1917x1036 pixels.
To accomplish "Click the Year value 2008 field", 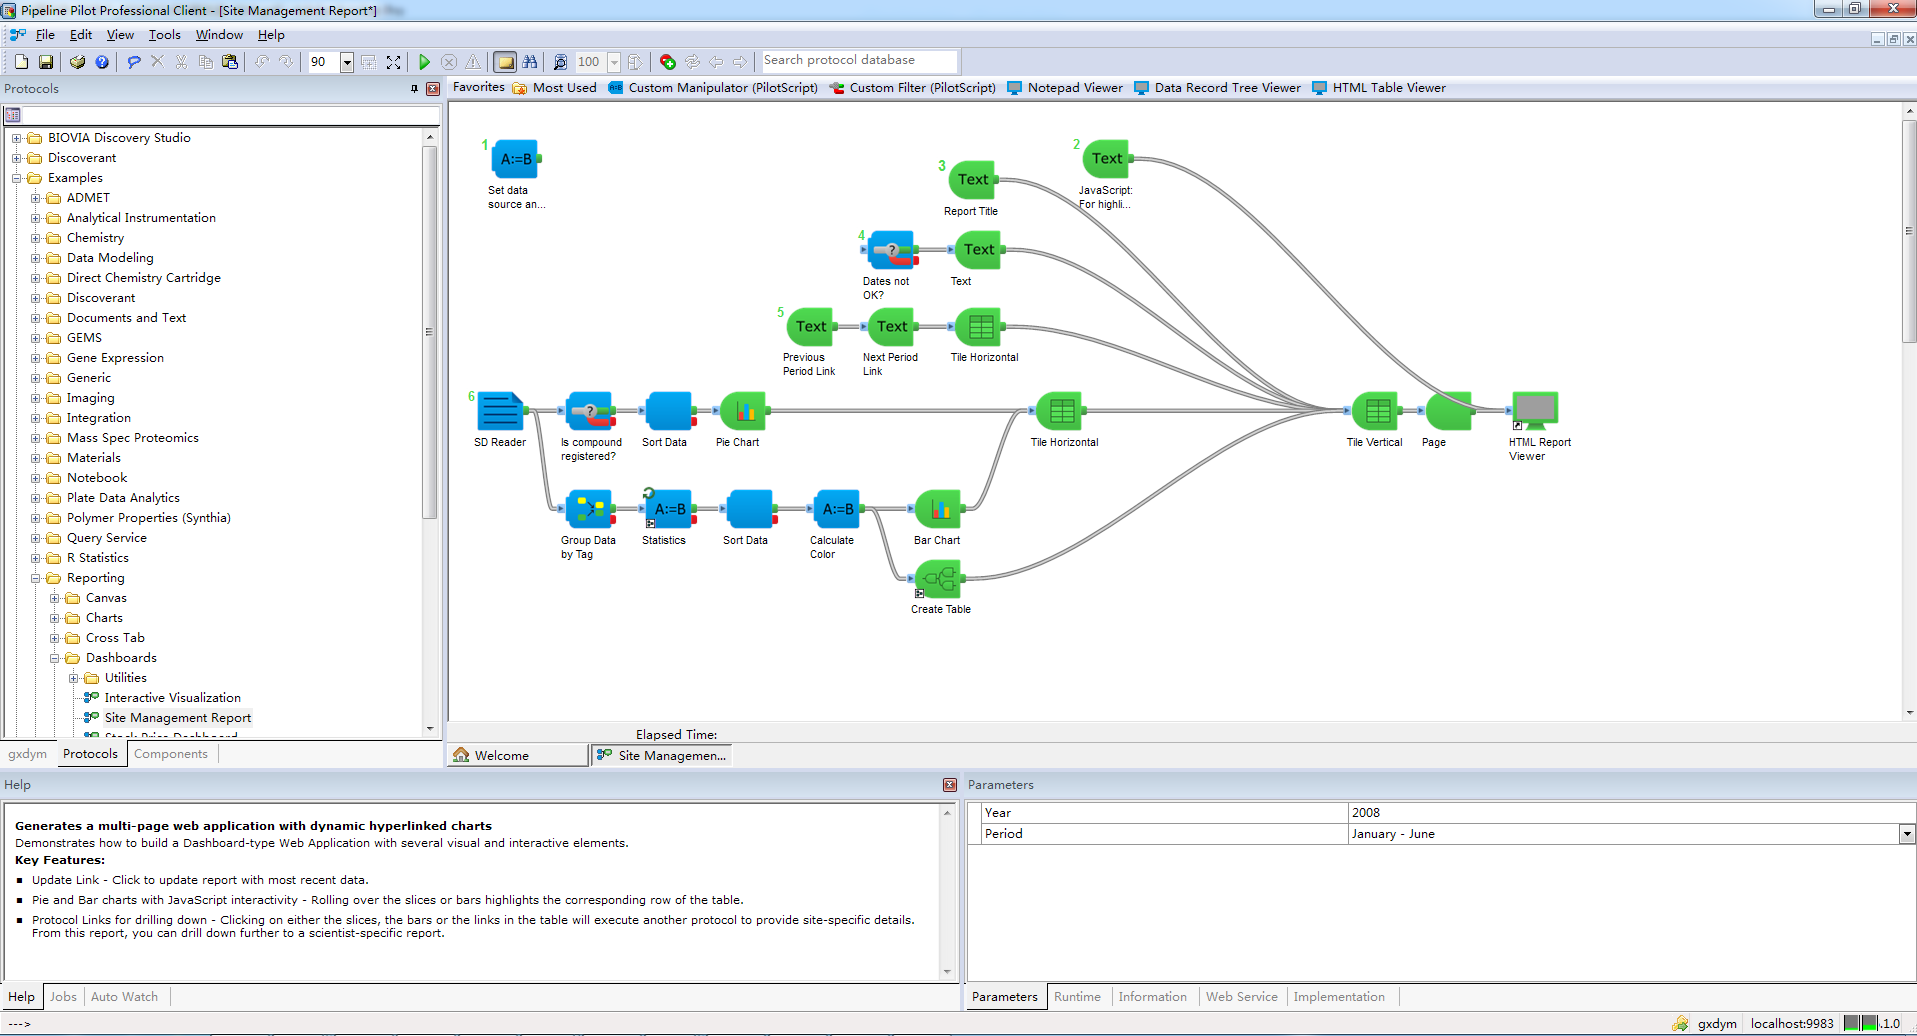I will pos(1631,813).
